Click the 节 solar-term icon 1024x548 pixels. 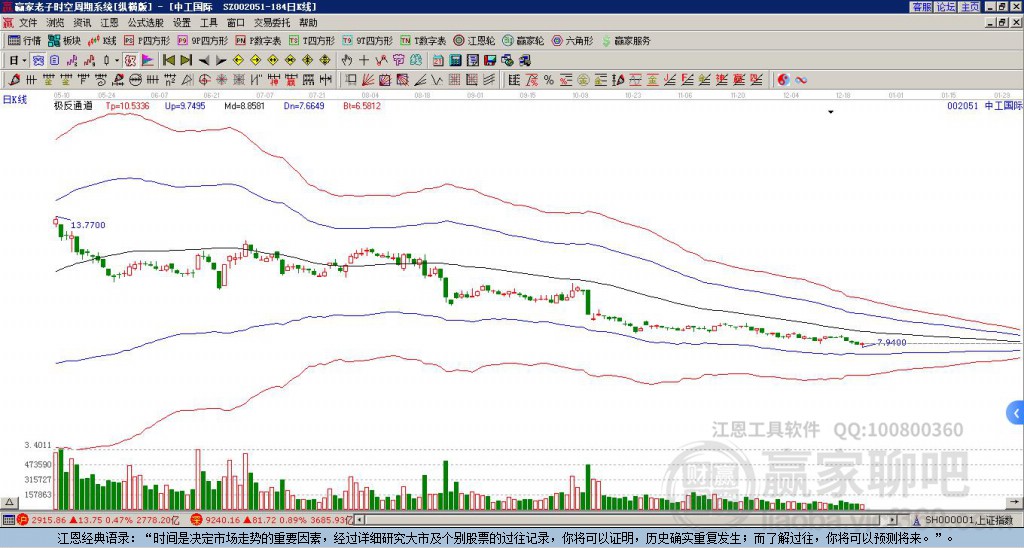point(398,61)
